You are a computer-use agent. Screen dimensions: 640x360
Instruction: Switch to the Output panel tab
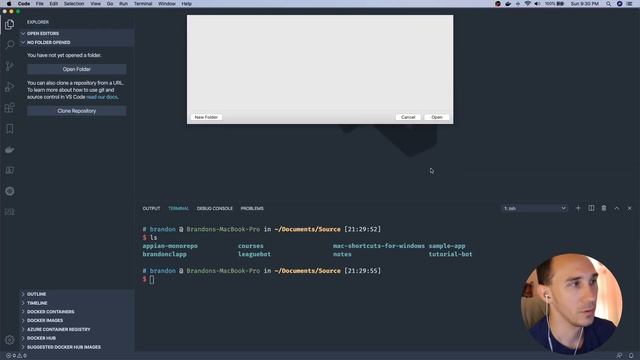click(151, 208)
